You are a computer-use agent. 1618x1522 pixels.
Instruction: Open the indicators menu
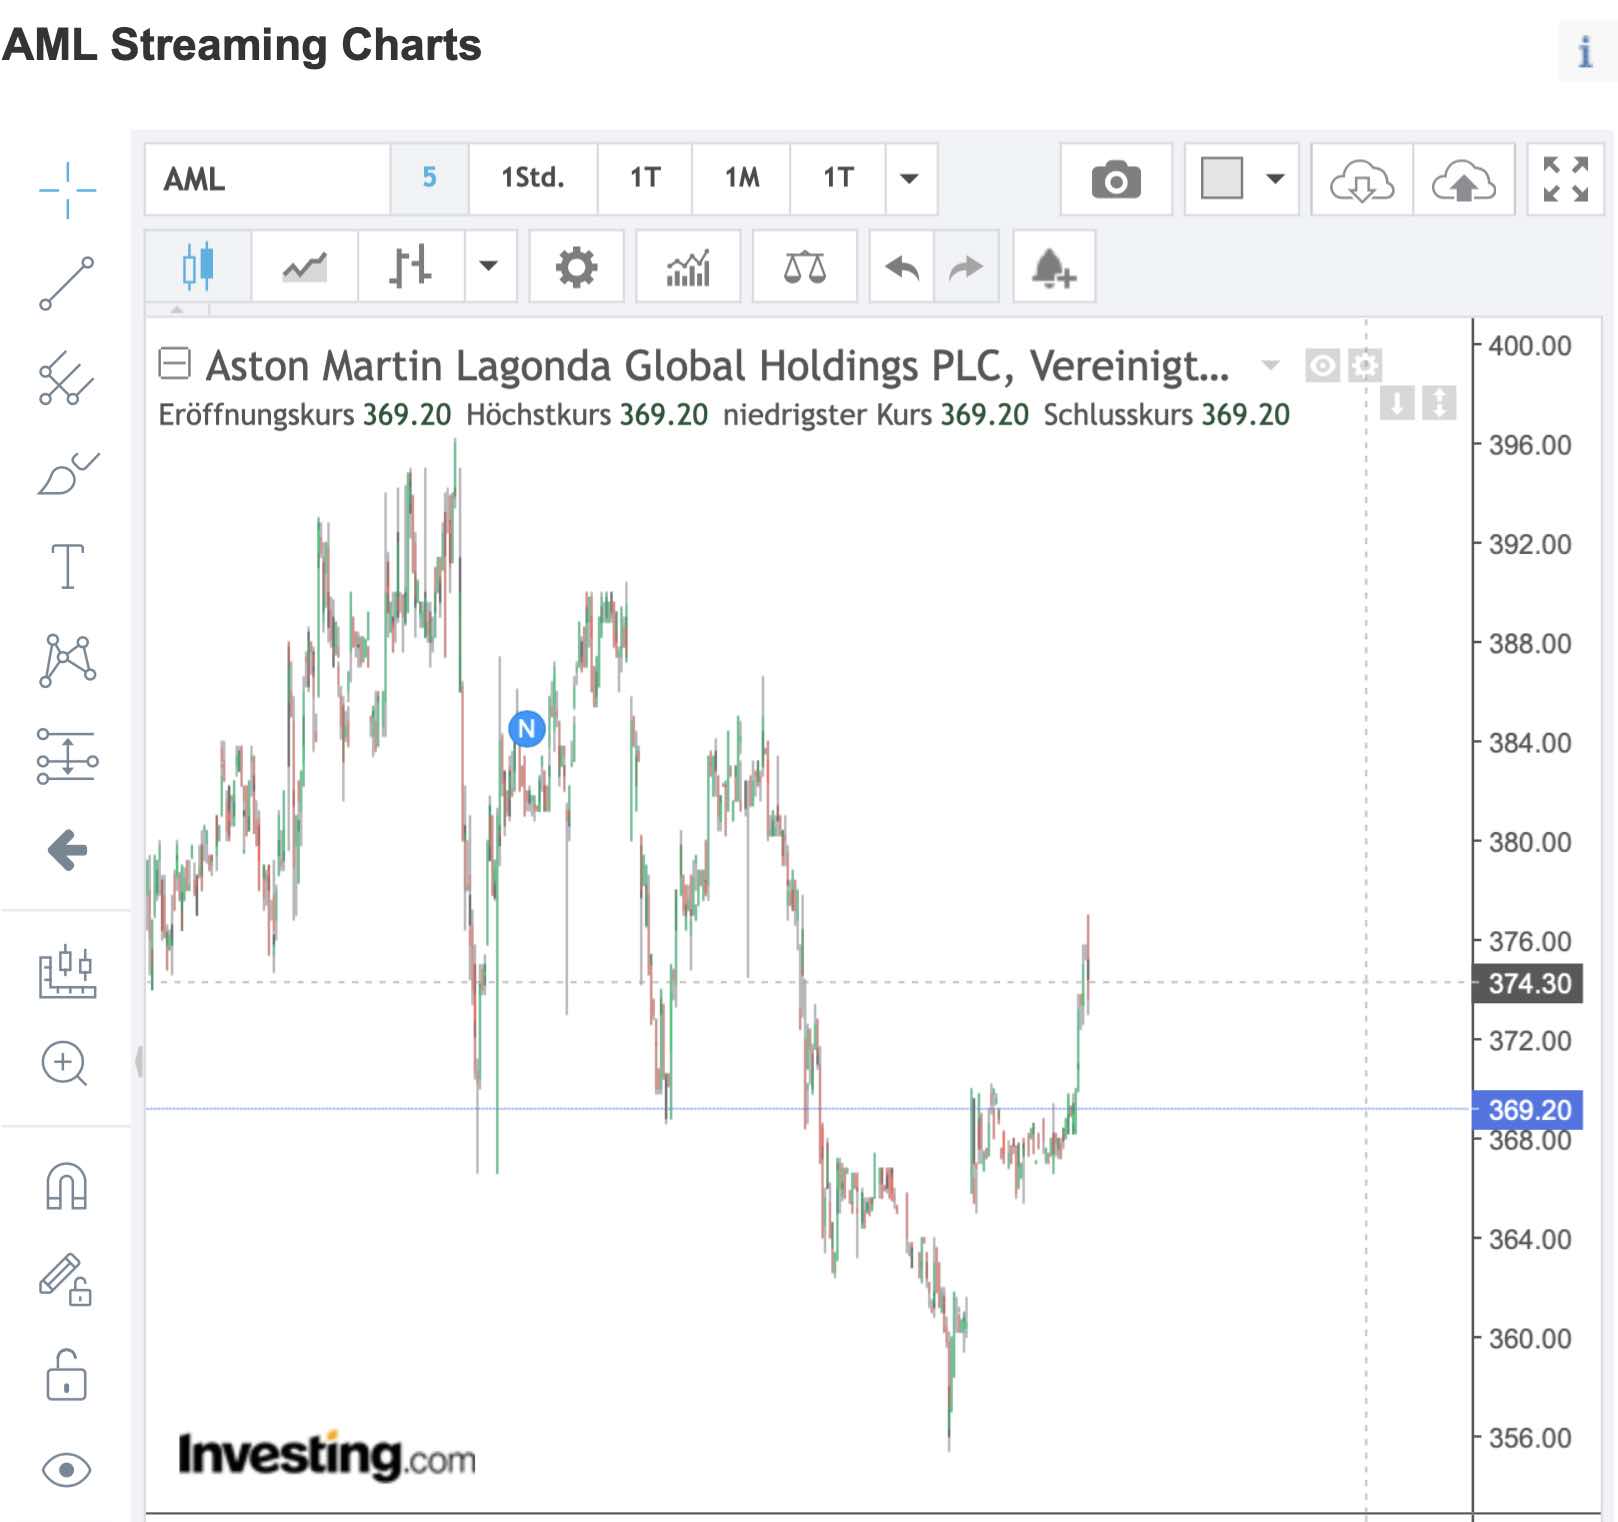coord(688,267)
